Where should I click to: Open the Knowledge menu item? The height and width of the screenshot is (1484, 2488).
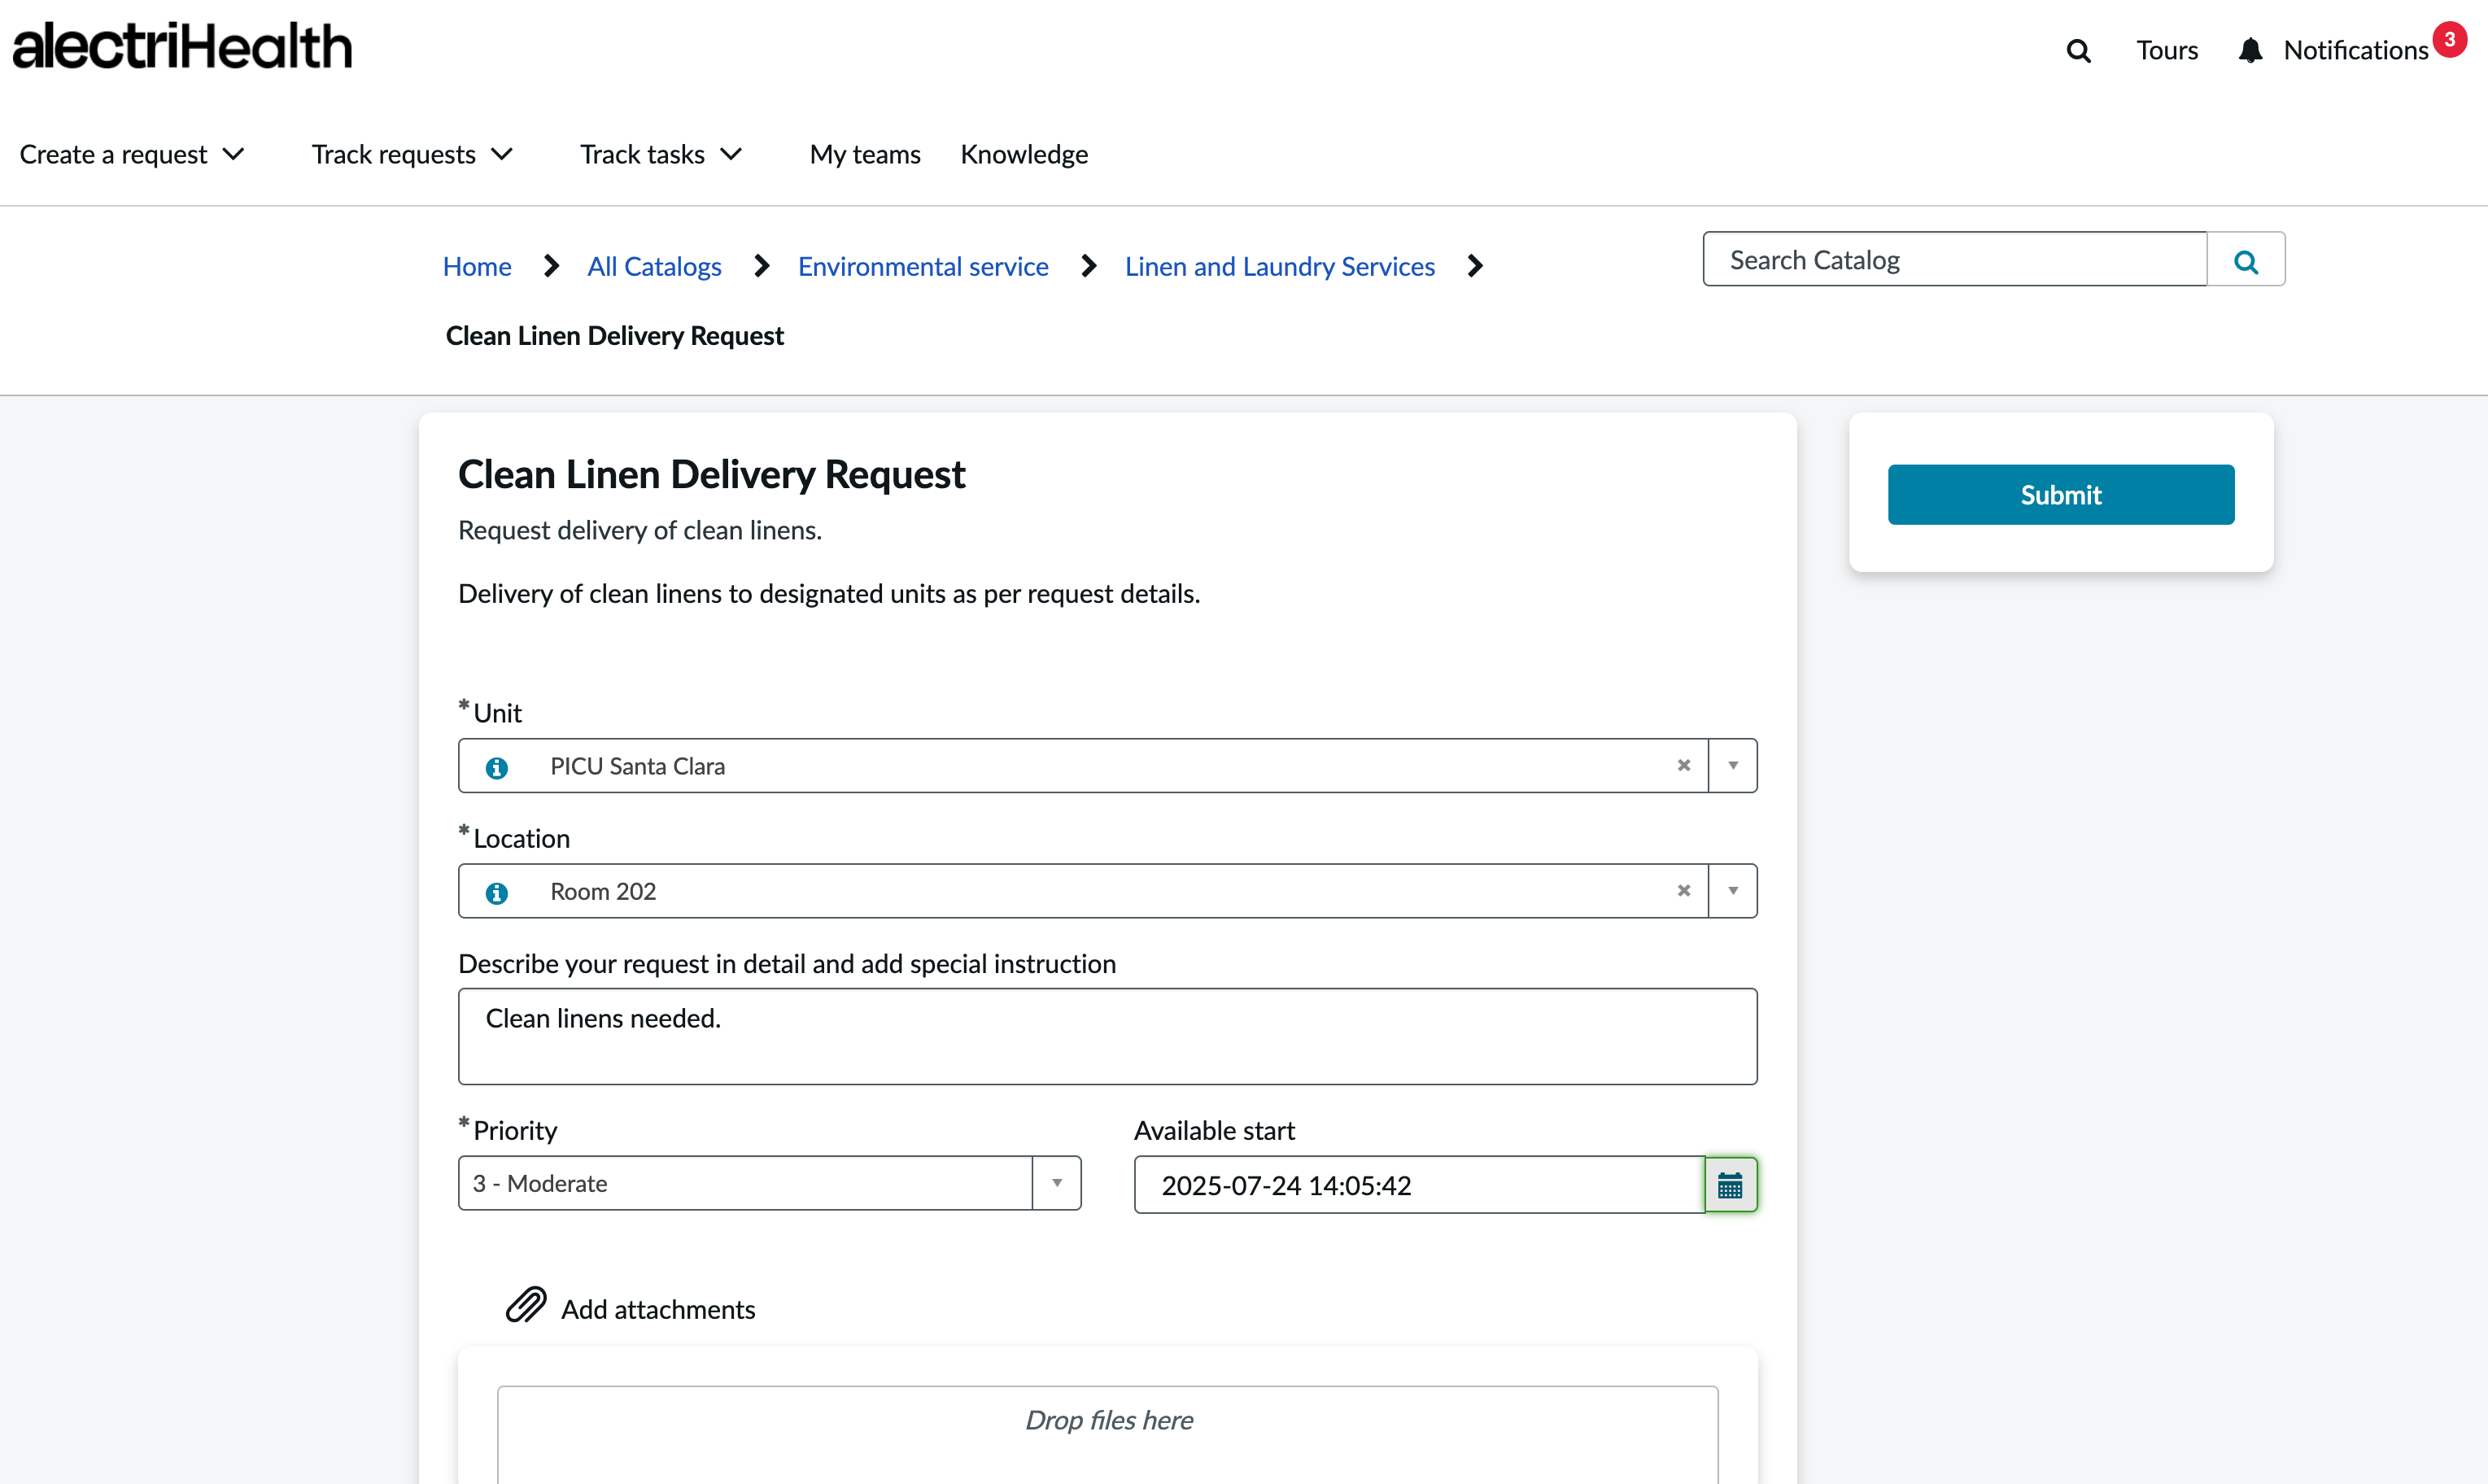click(x=1024, y=154)
